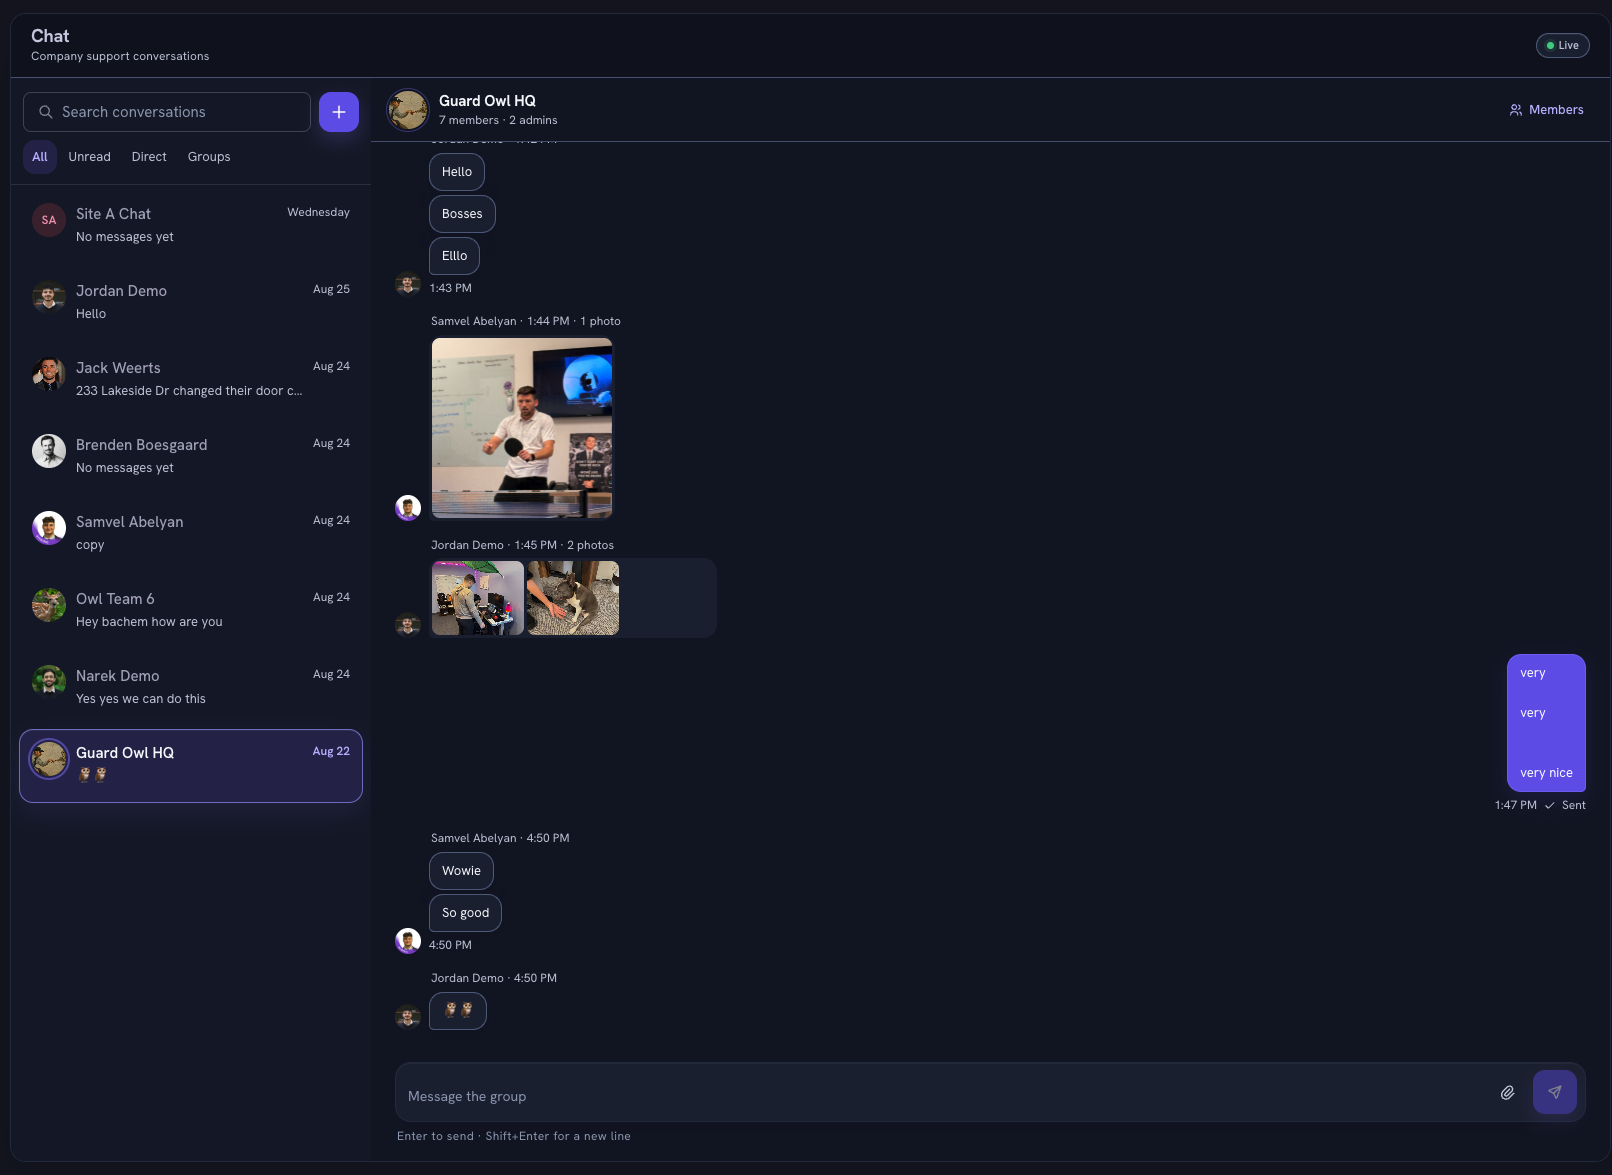Open the Brenden Boesgaard conversation
The height and width of the screenshot is (1175, 1612).
click(191, 456)
